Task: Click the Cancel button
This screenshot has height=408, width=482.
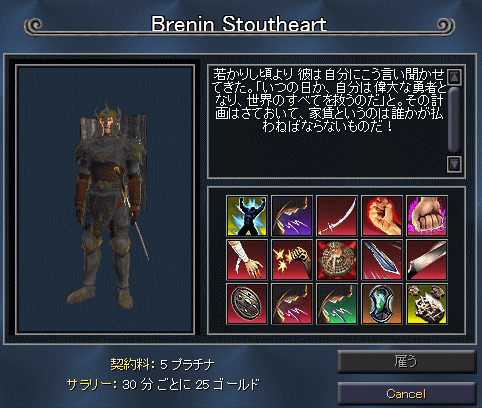Action: (407, 394)
